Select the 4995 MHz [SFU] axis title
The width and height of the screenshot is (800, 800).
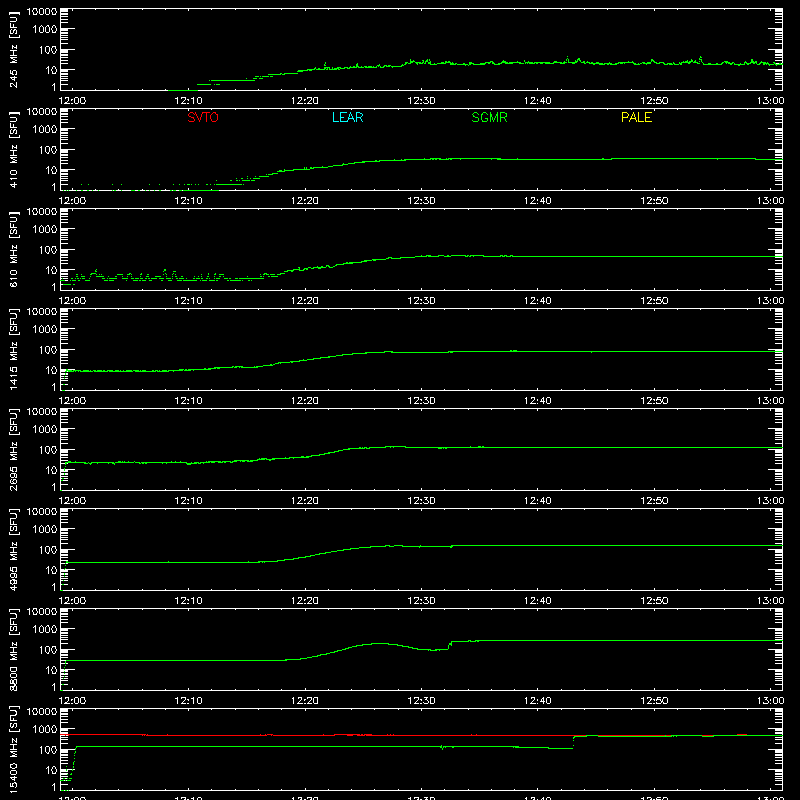14,549
